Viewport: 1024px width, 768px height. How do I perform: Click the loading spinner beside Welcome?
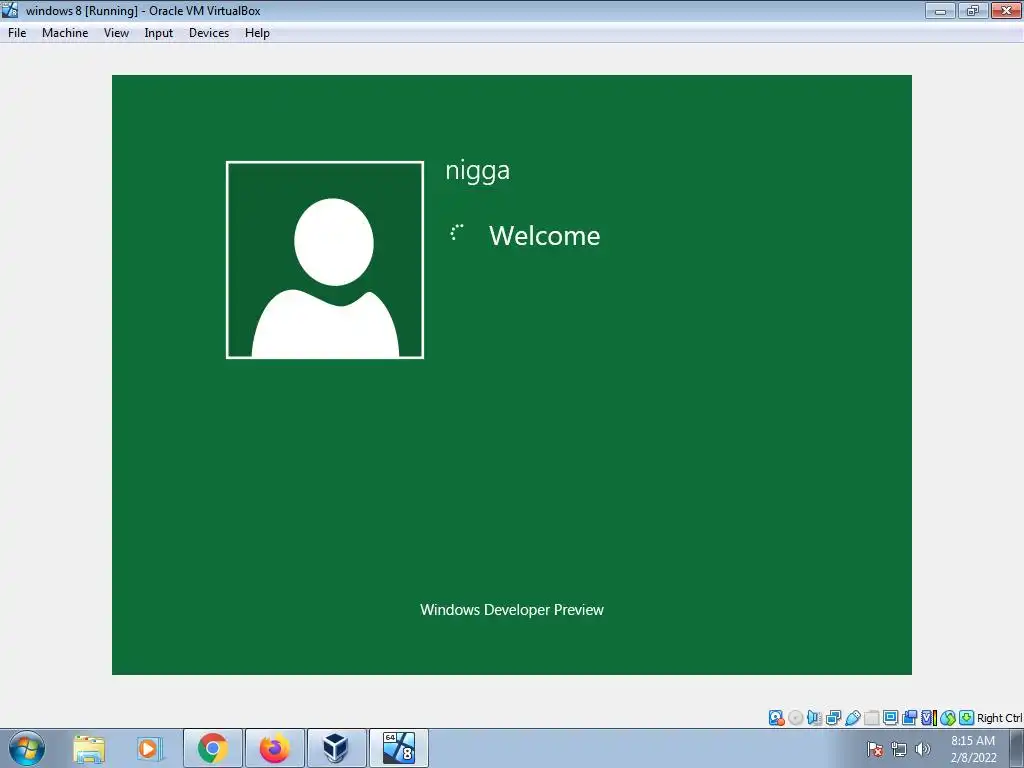(x=456, y=232)
